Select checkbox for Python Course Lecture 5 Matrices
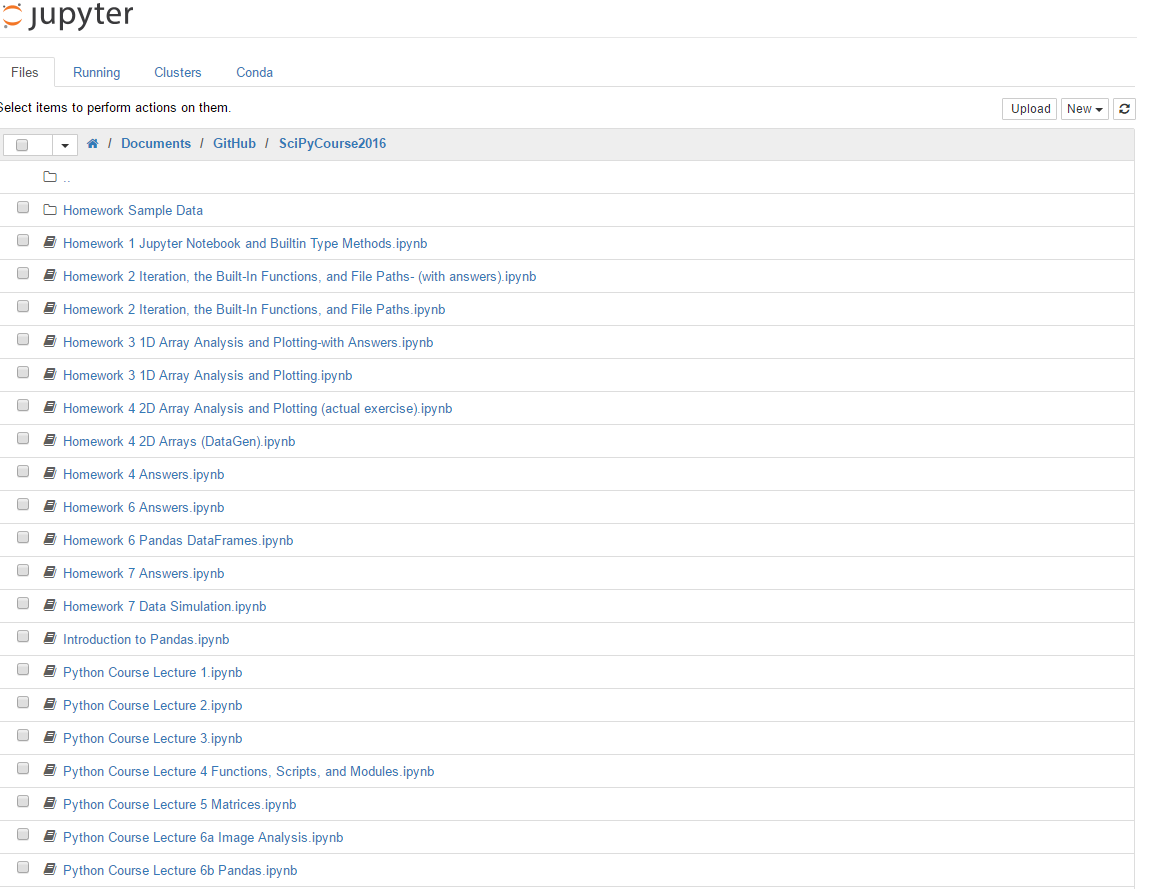The height and width of the screenshot is (889, 1152). 23,802
